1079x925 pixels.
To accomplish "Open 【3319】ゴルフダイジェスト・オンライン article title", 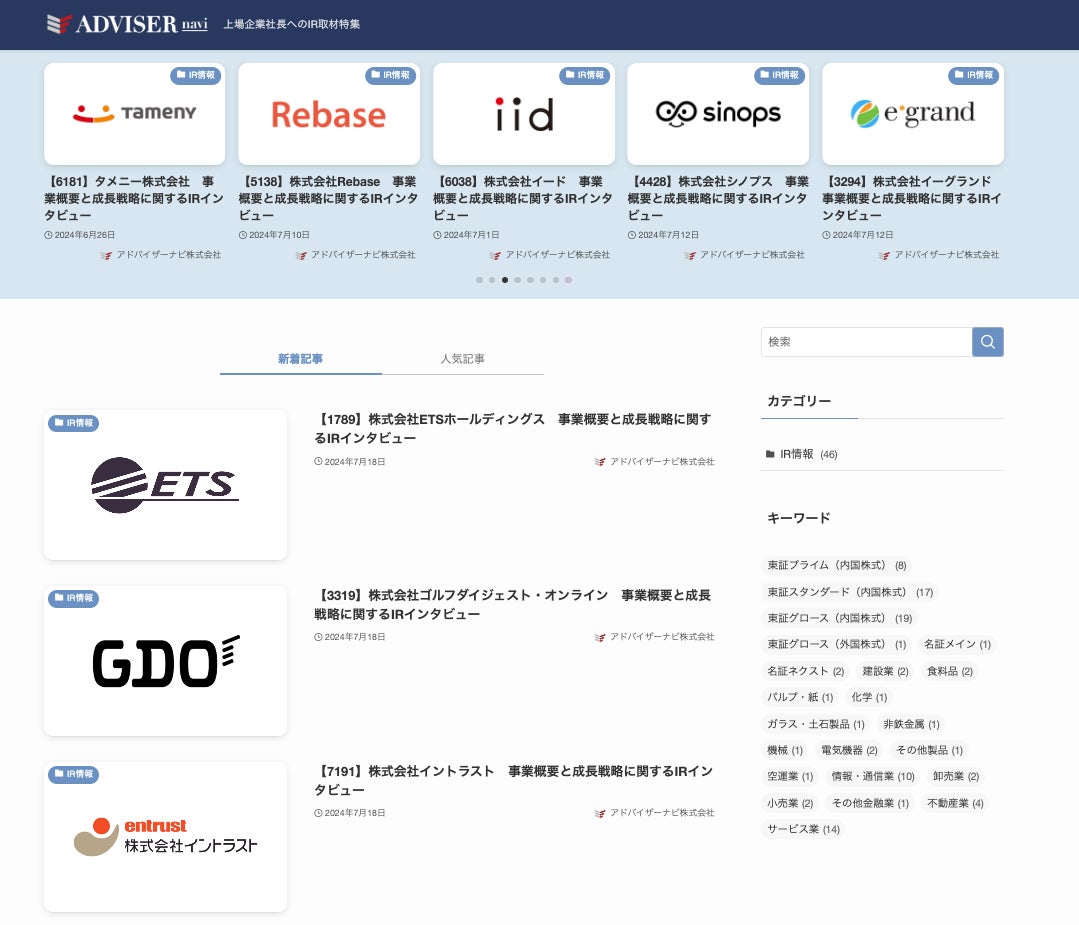I will coord(513,604).
